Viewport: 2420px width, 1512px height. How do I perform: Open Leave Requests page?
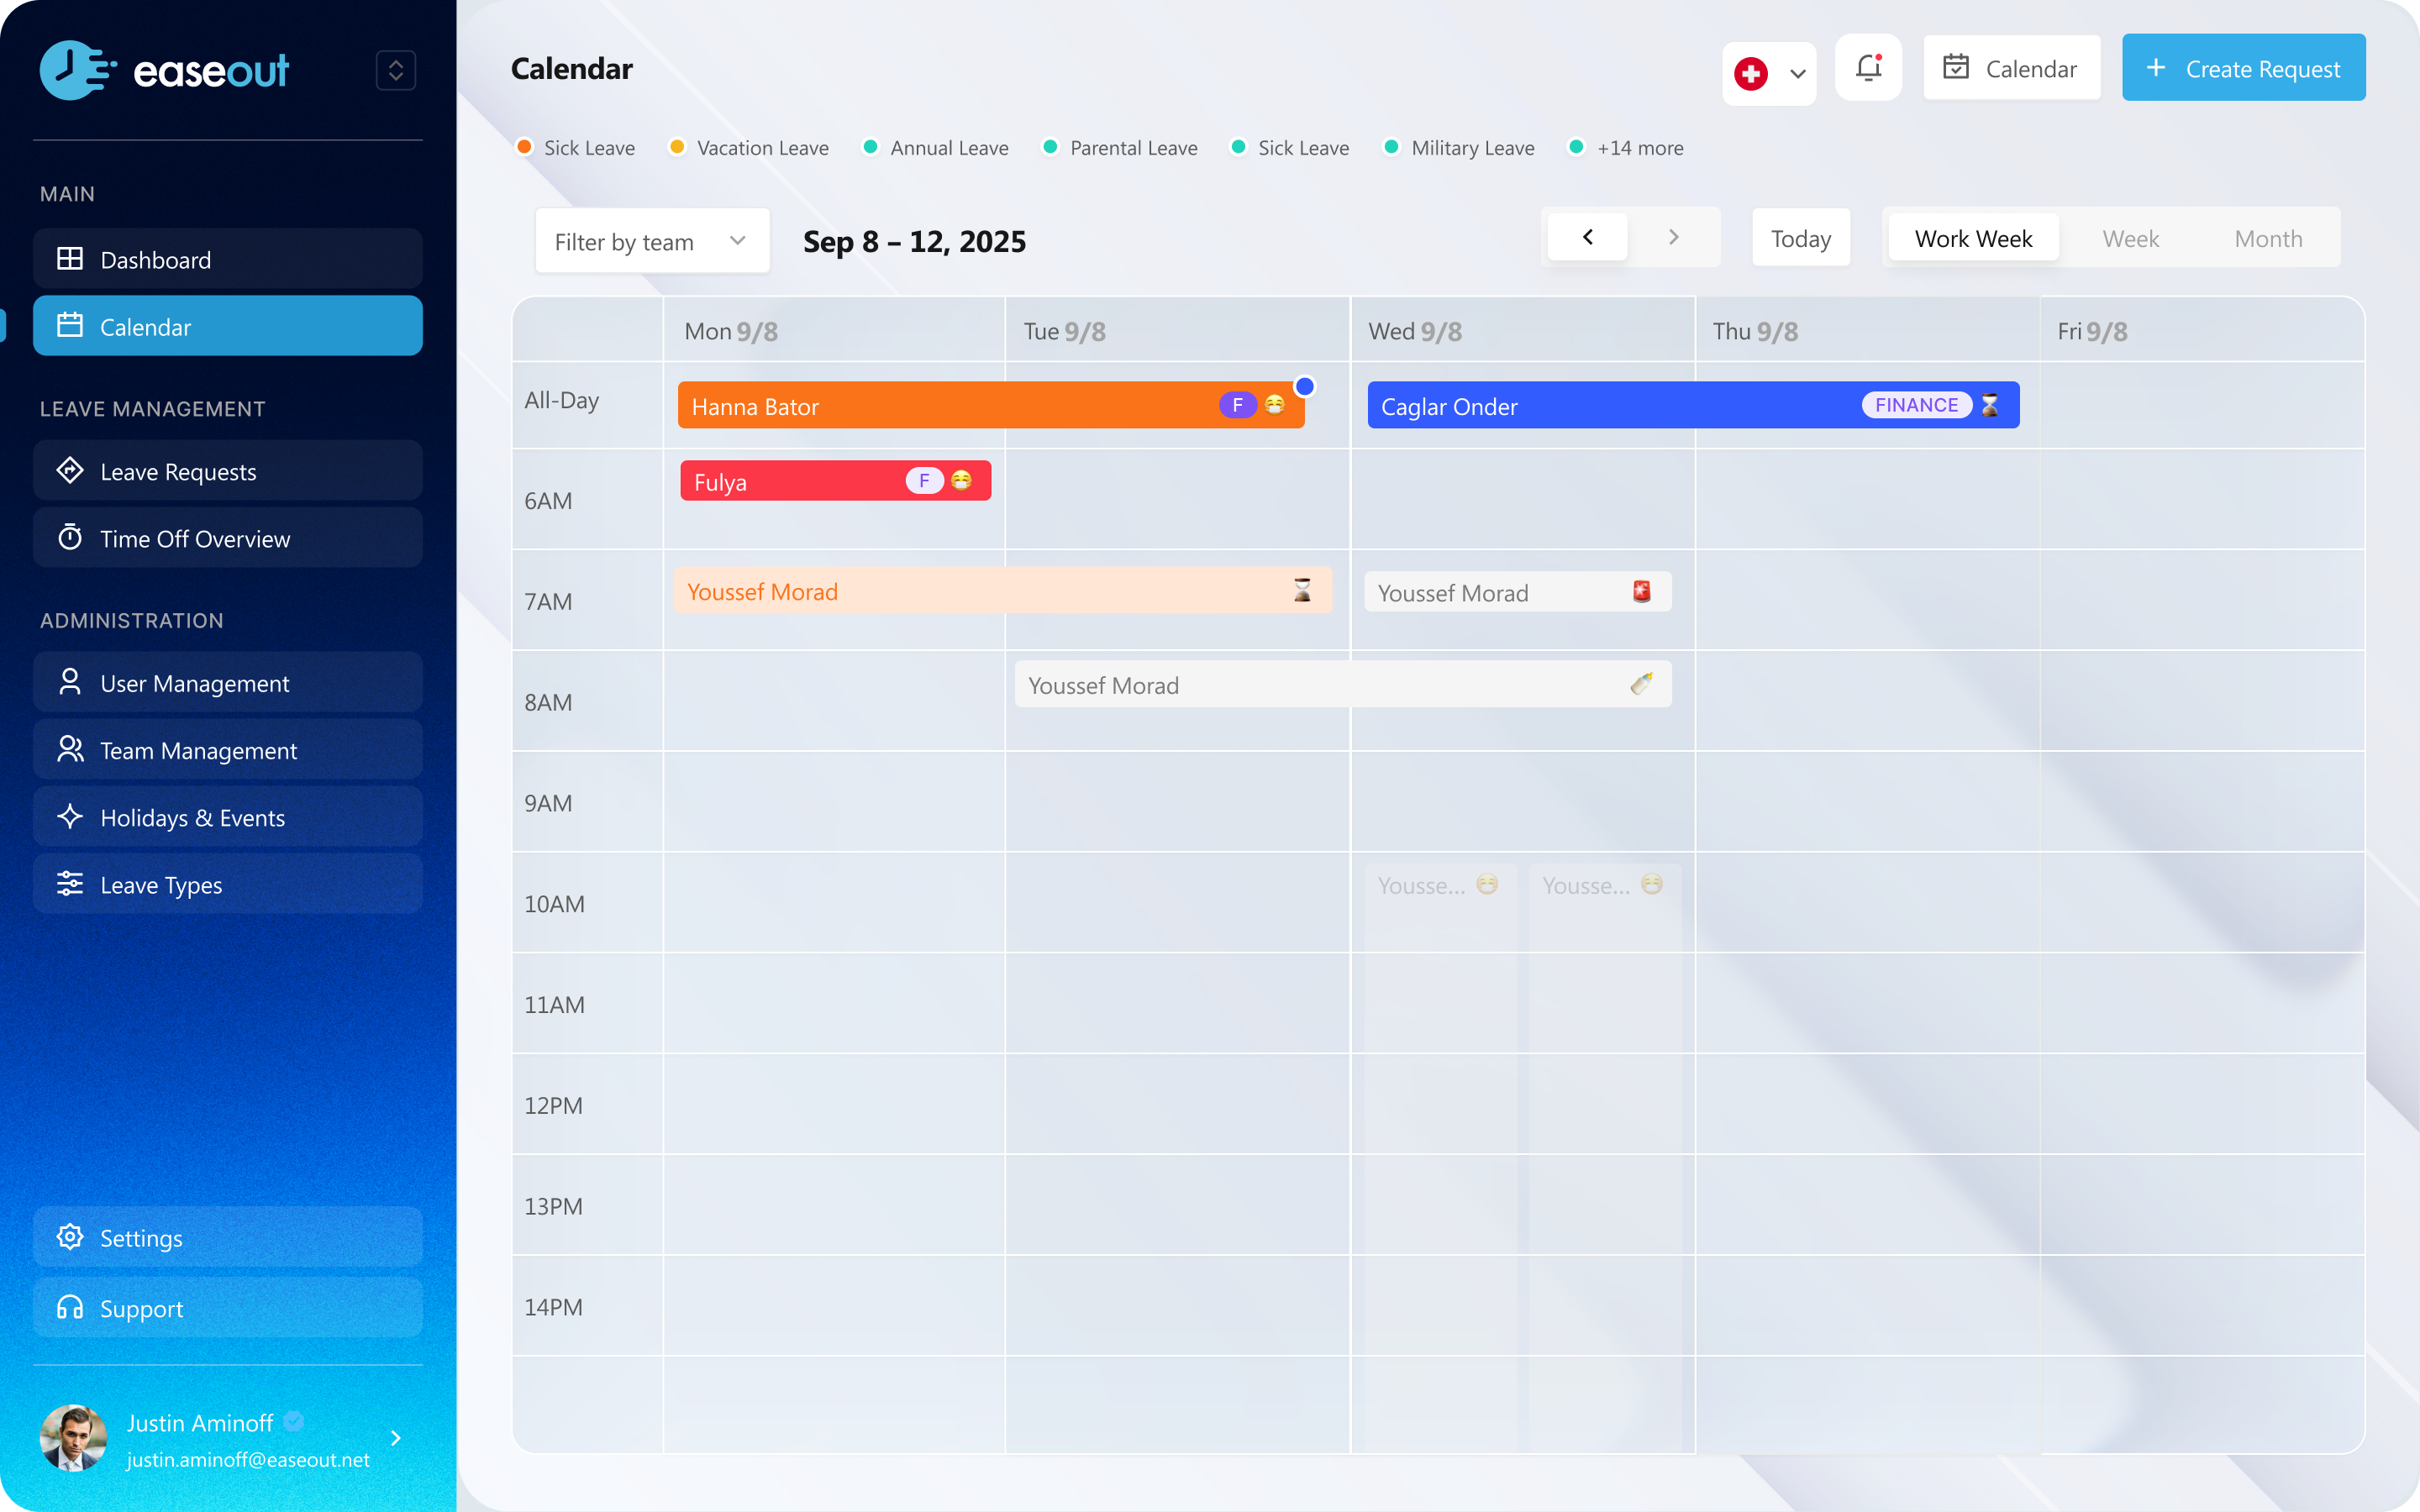click(227, 471)
